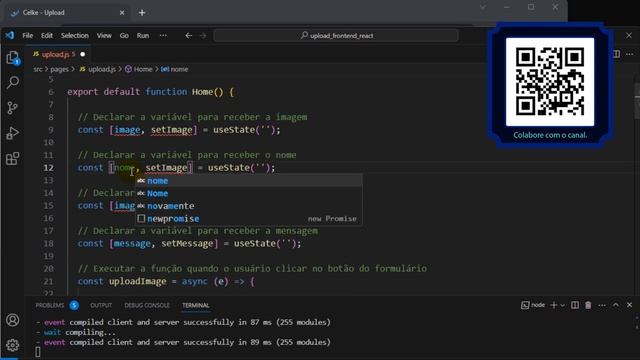Open the browser tab search chevron
Screen dimensions: 640x360
click(483, 7)
